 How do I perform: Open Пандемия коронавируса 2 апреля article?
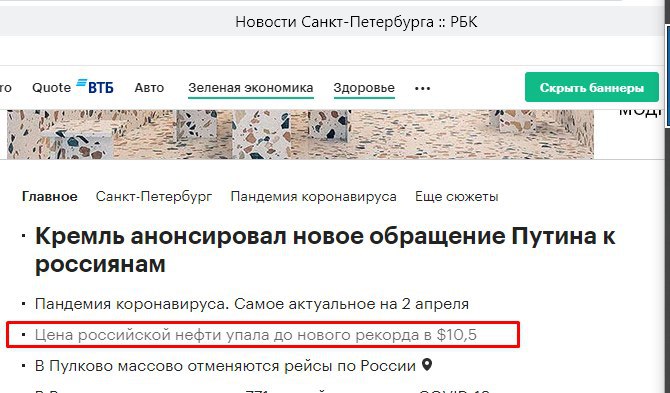tap(252, 304)
